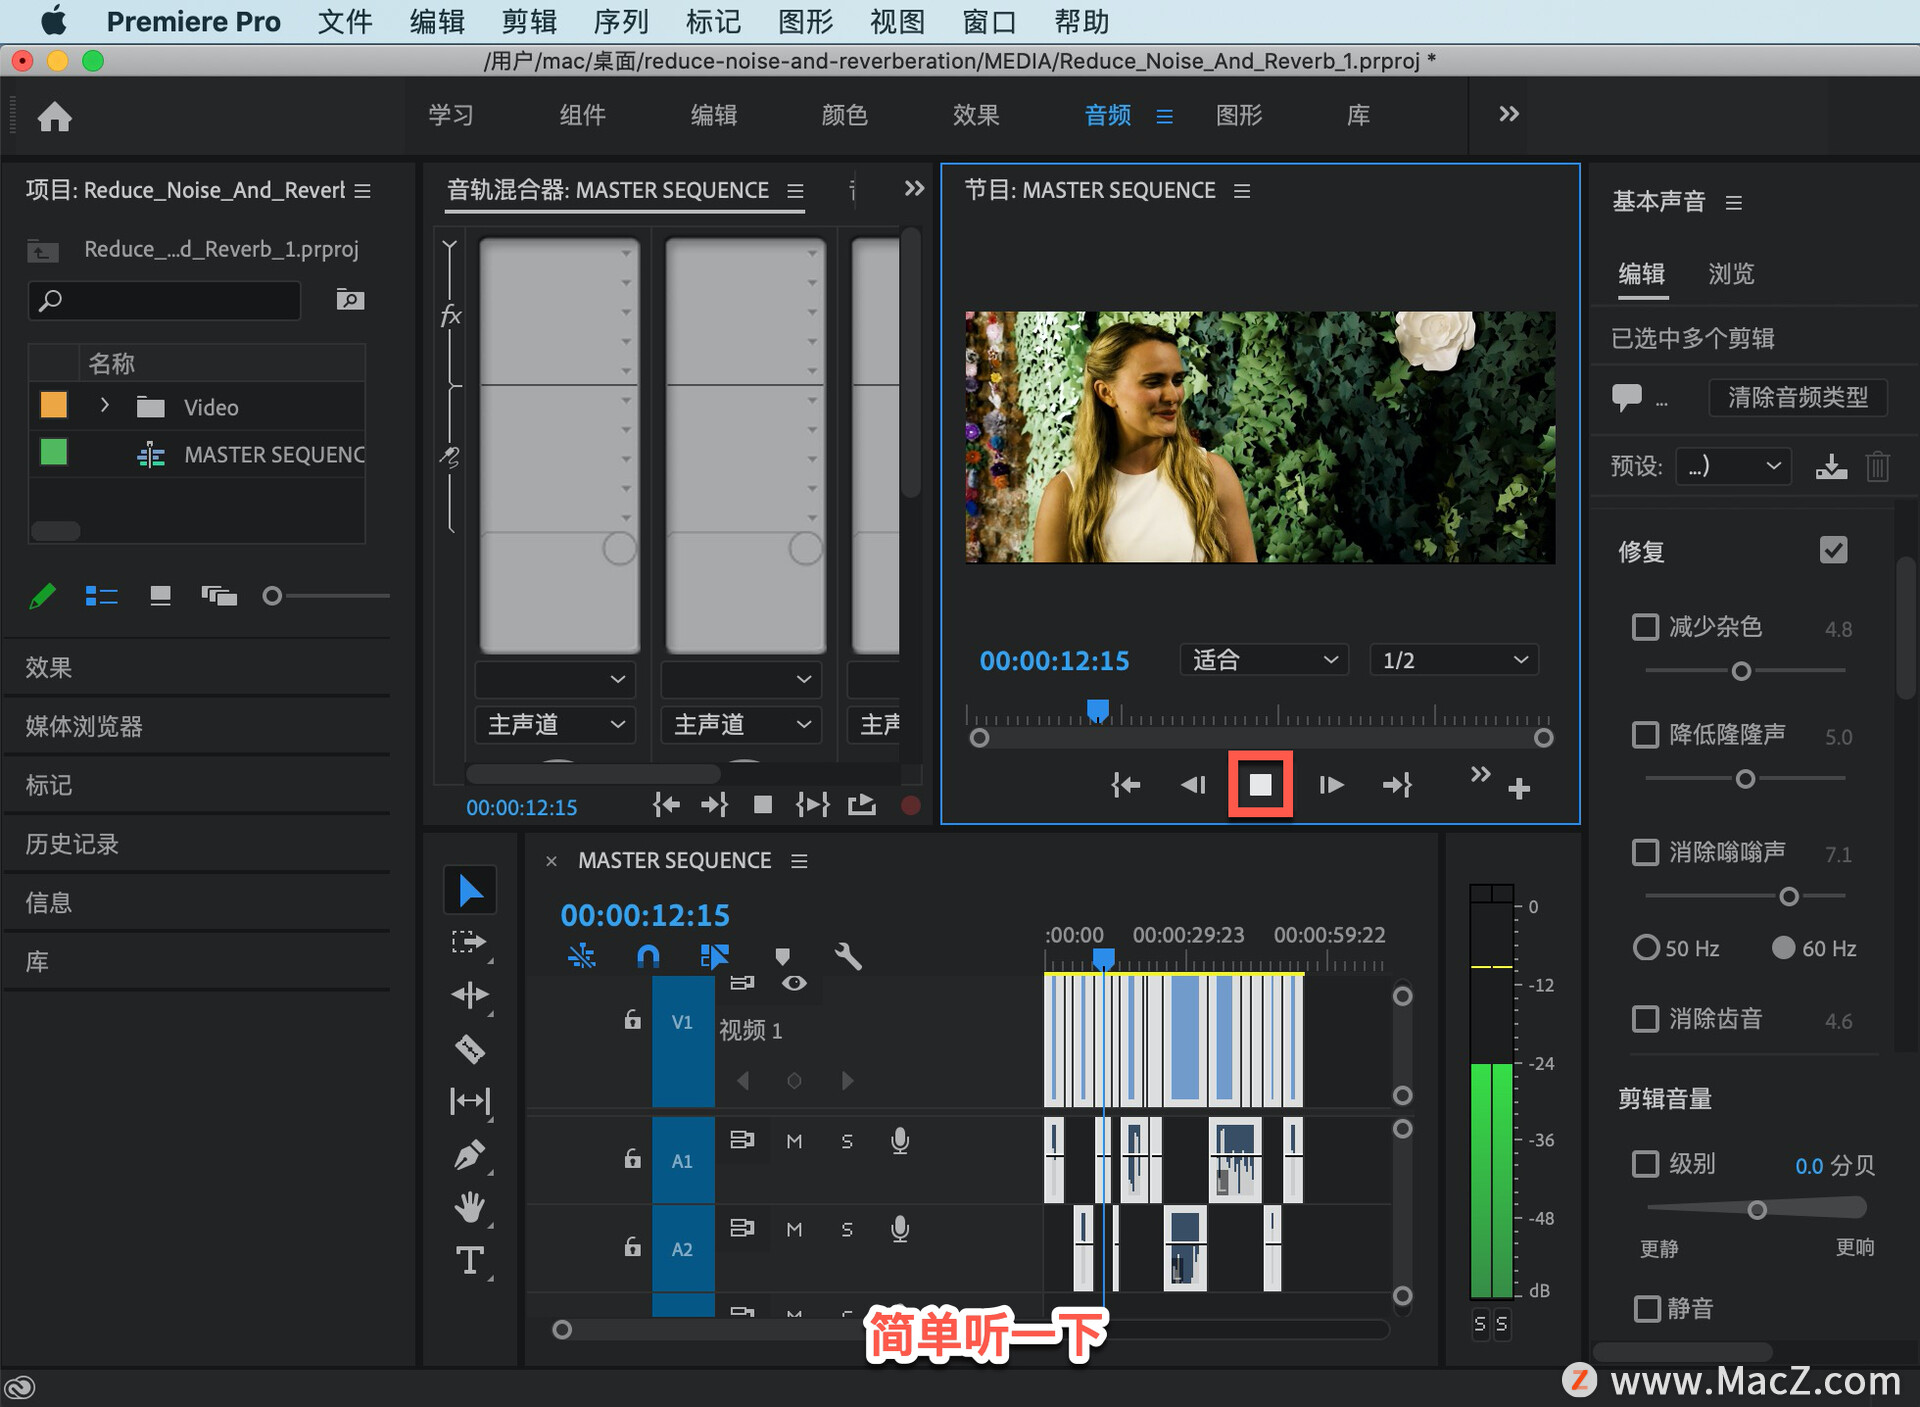The image size is (1920, 1407).
Task: Click the new bin from search icon
Action: pos(350,299)
